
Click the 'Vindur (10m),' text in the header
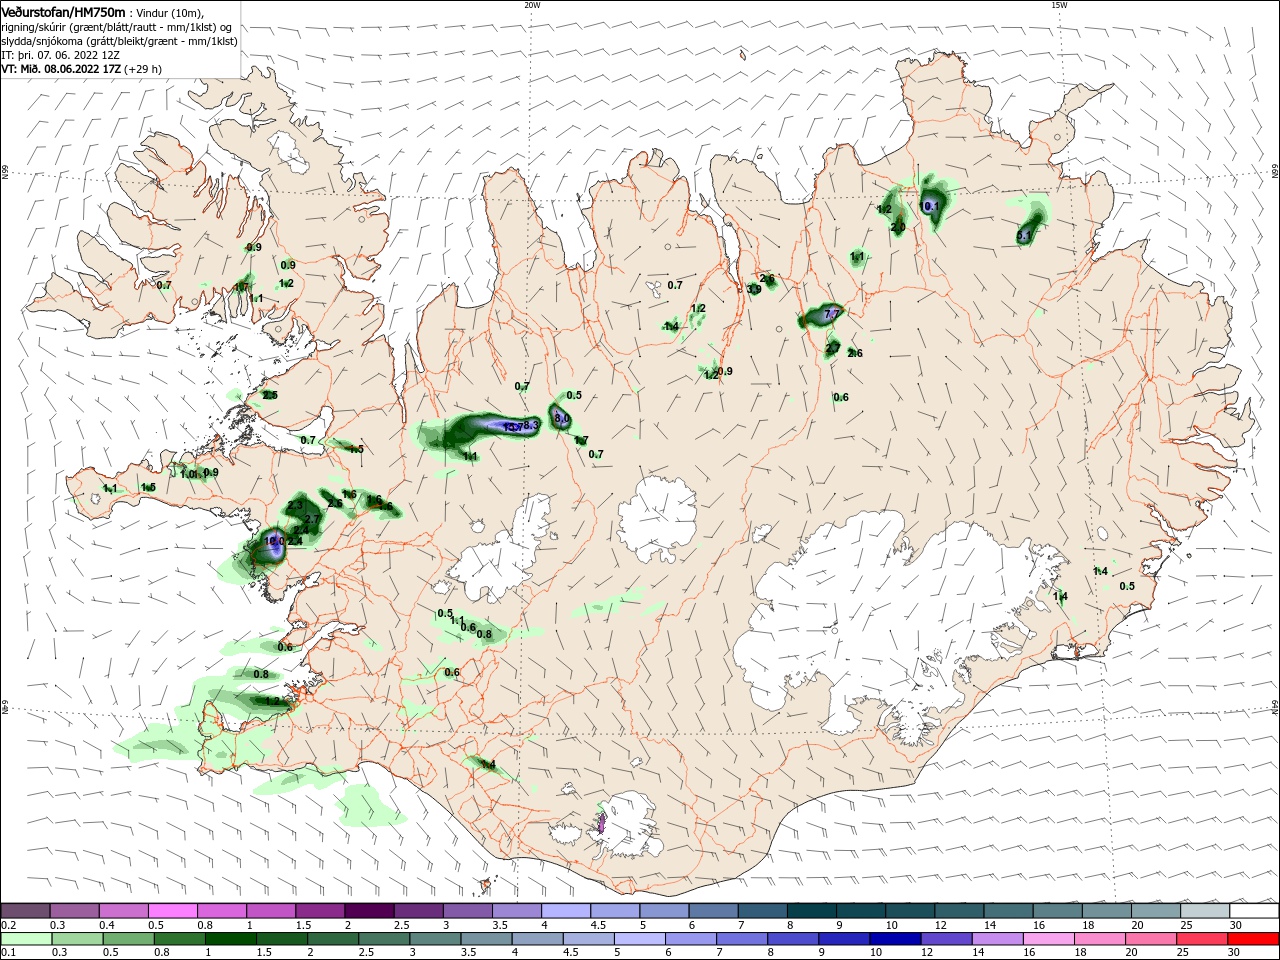(168, 13)
